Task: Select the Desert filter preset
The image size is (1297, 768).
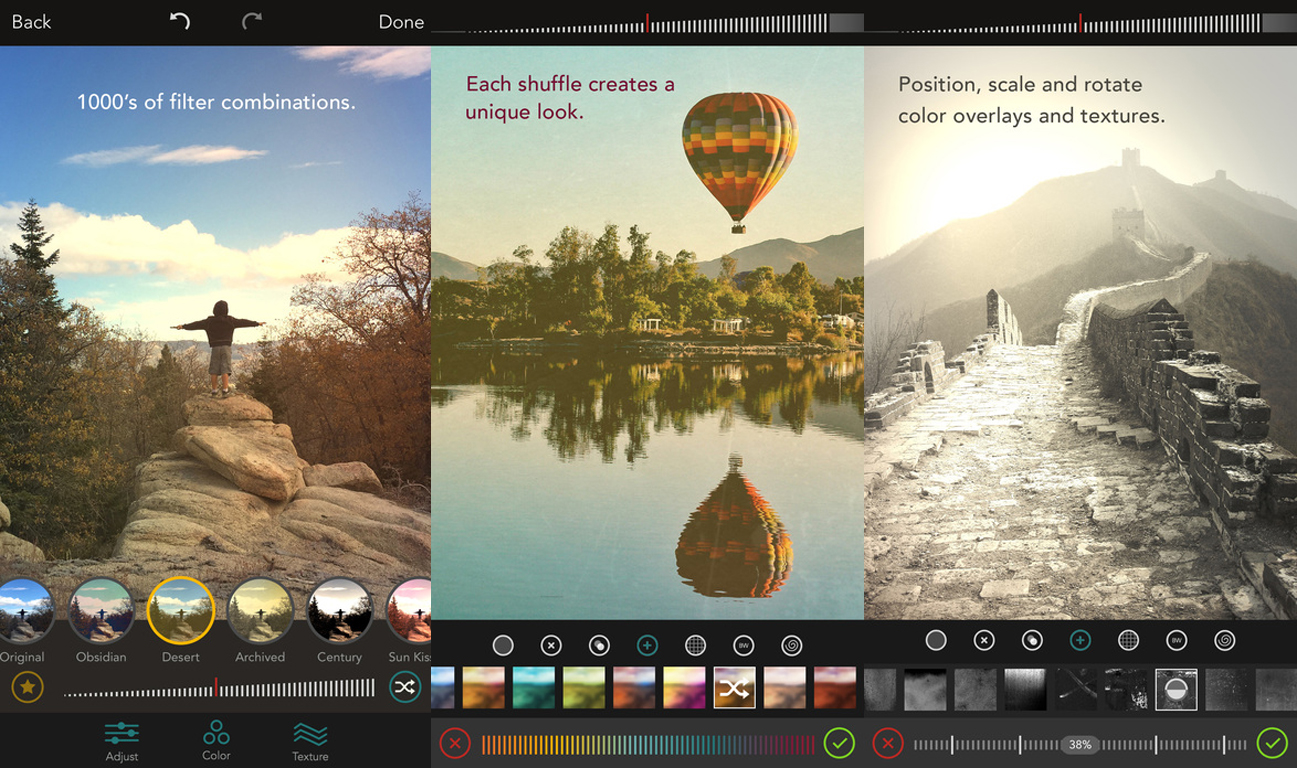Action: coord(180,611)
